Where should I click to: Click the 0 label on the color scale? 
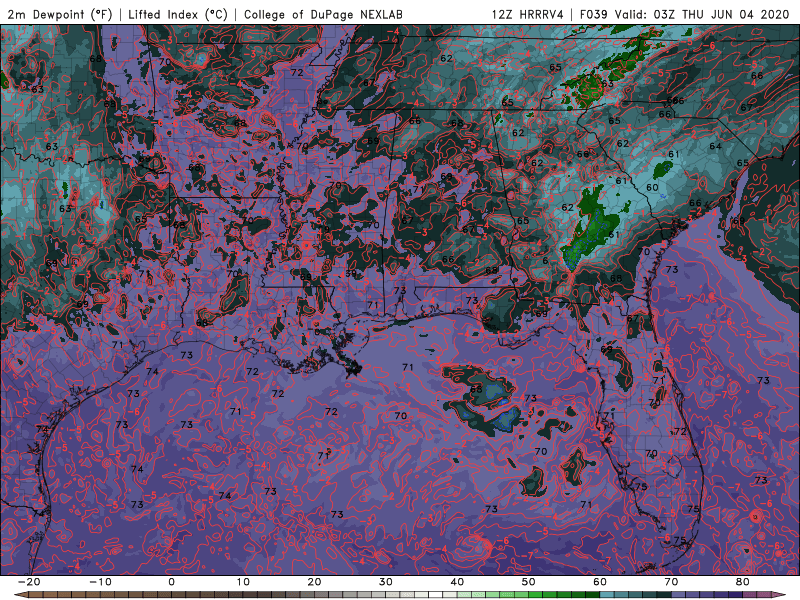171,582
